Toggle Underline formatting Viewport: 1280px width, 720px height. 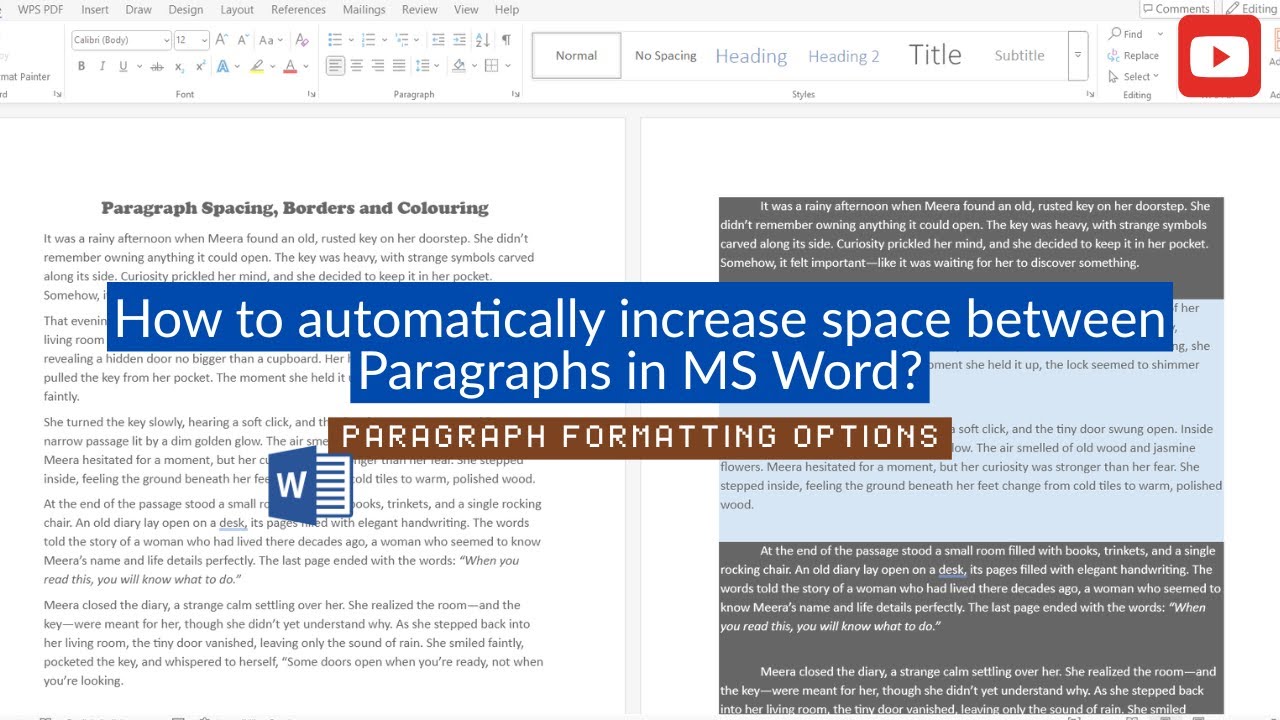[123, 66]
